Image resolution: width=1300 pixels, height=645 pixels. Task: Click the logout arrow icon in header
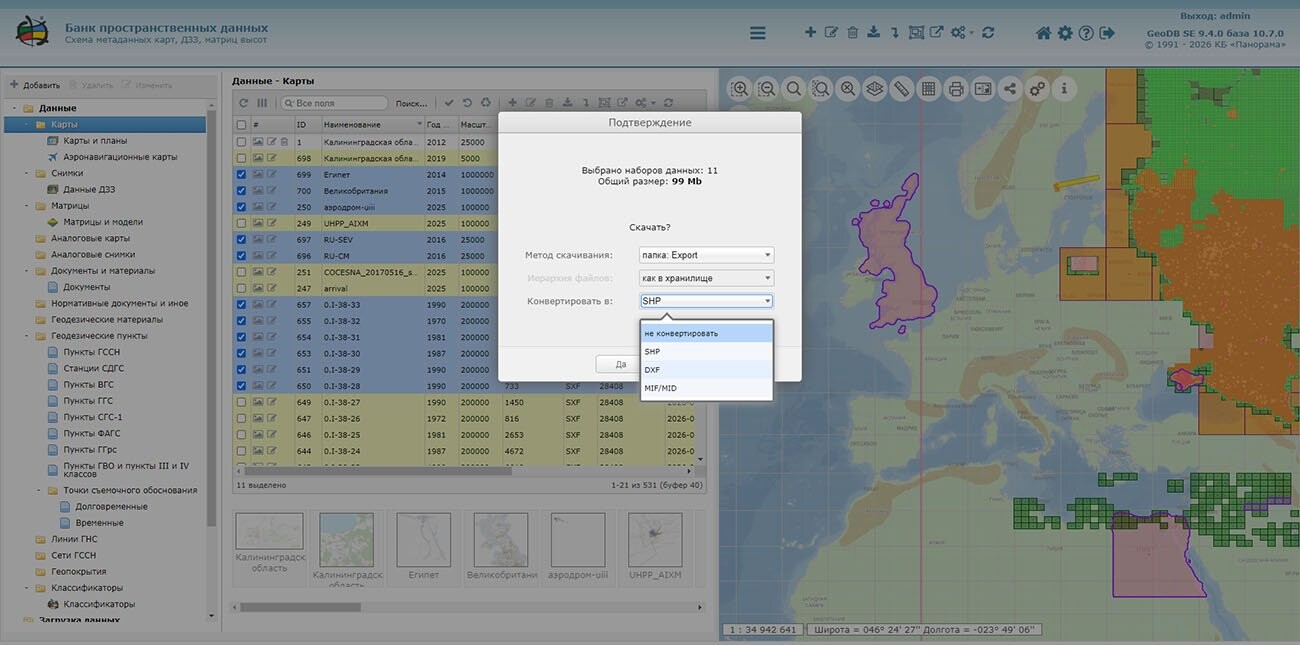[1107, 33]
